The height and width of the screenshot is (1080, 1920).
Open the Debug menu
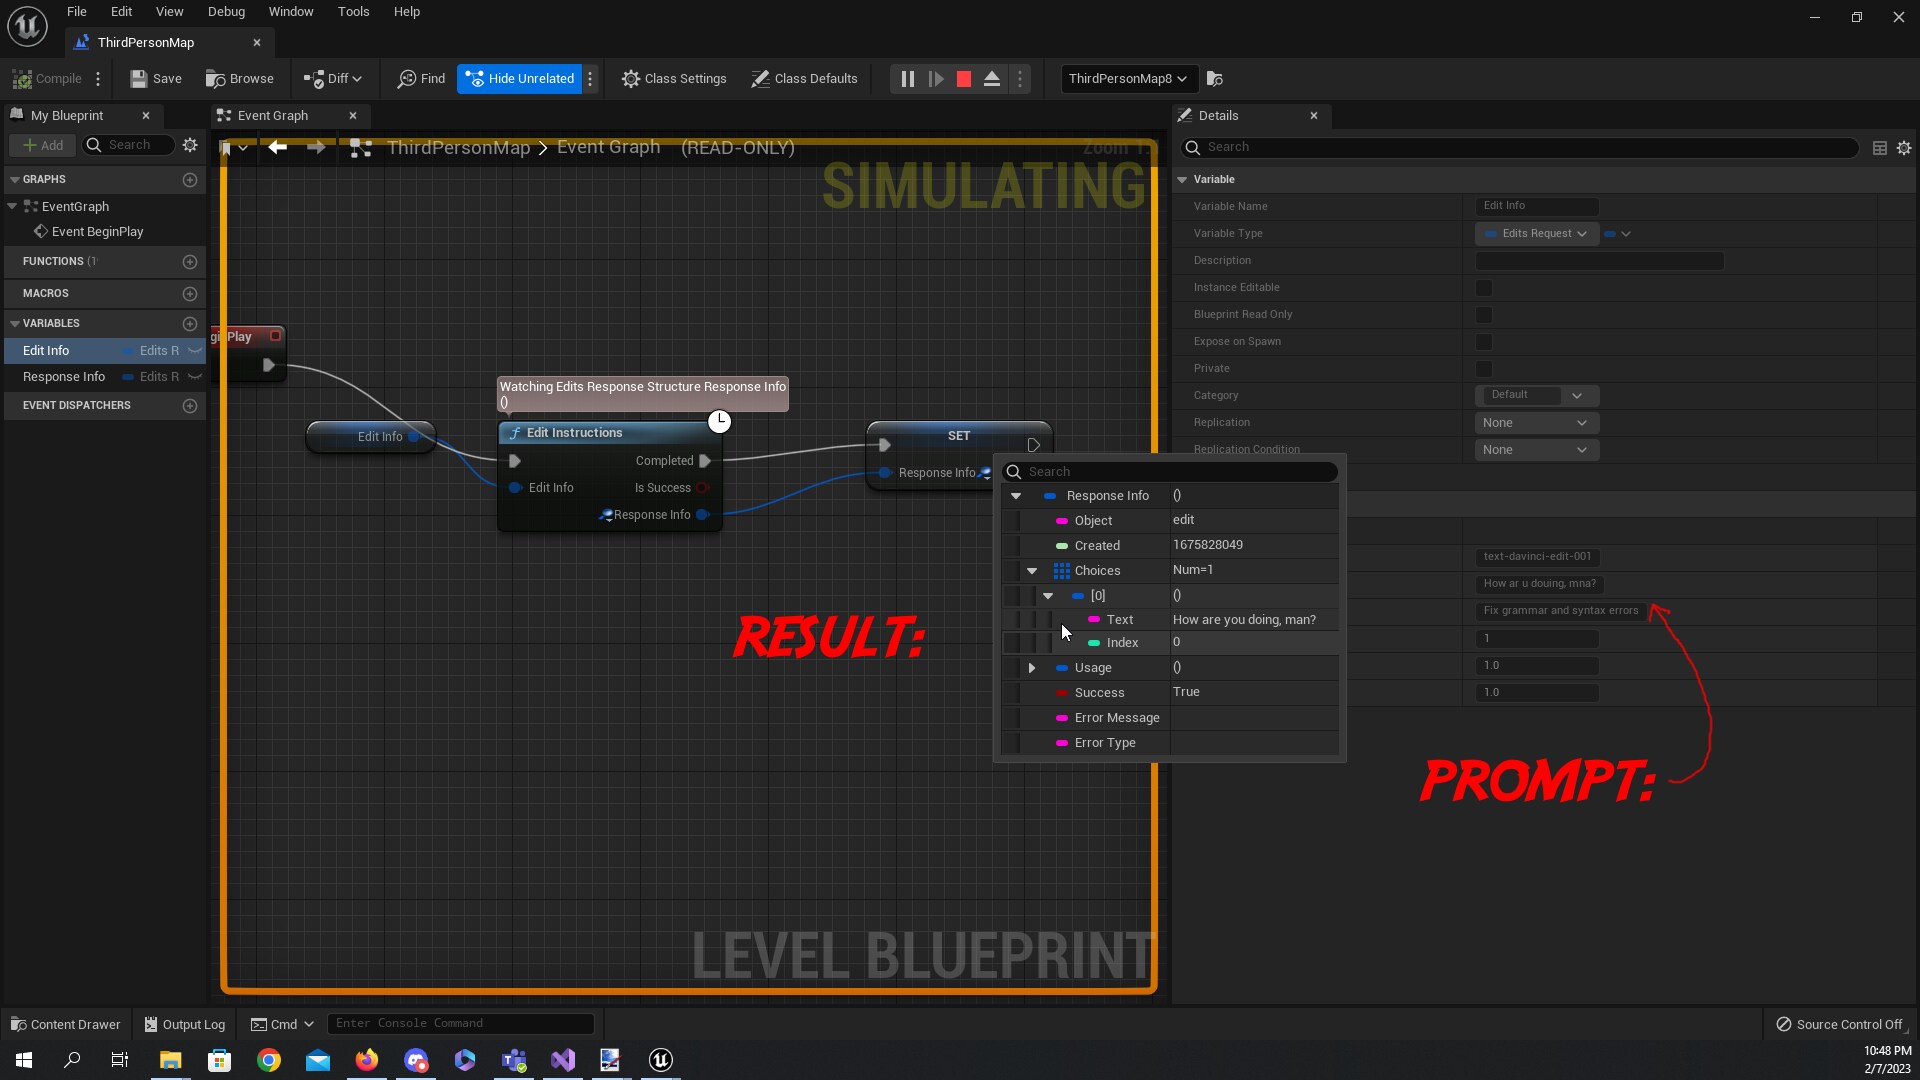[226, 12]
